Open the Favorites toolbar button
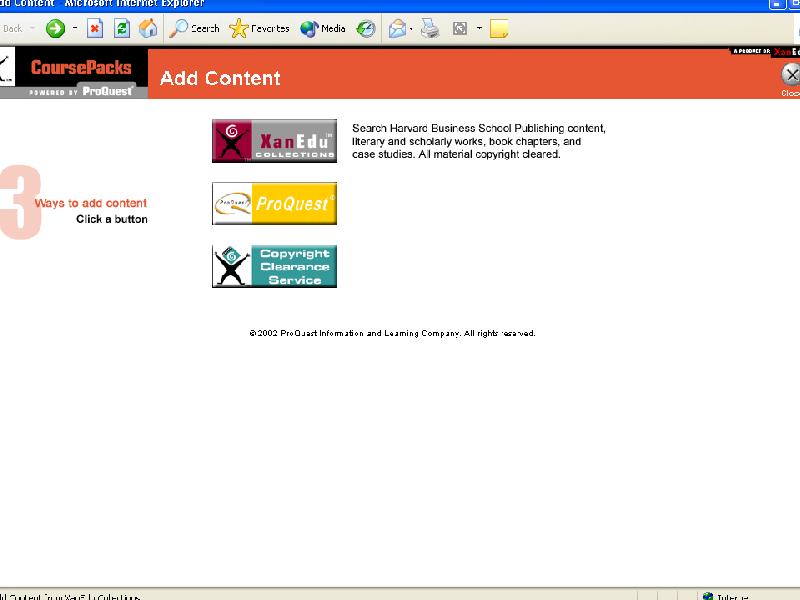The image size is (800, 600). pos(259,29)
